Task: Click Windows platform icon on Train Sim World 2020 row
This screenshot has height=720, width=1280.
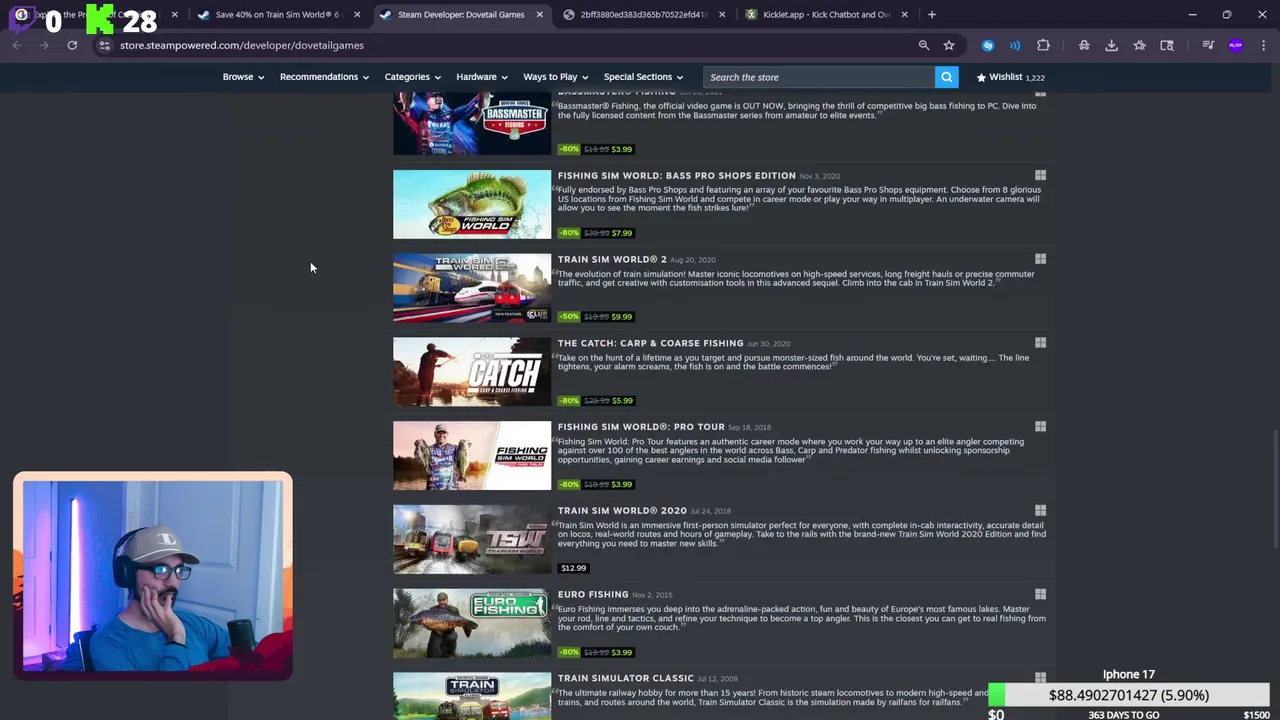Action: [x=1040, y=511]
